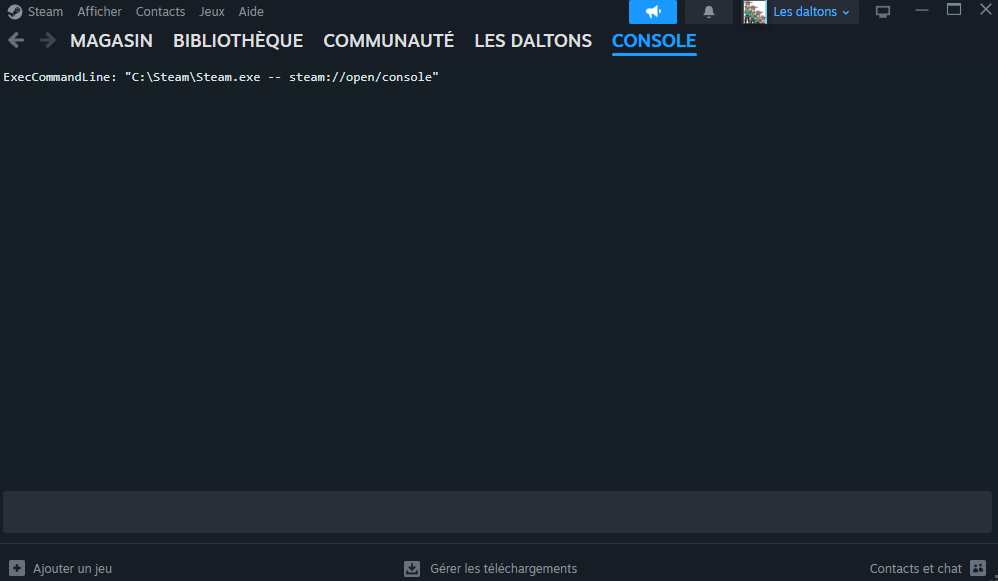Select the CONSOLE tab
Viewport: 998px width, 581px height.
pos(654,41)
